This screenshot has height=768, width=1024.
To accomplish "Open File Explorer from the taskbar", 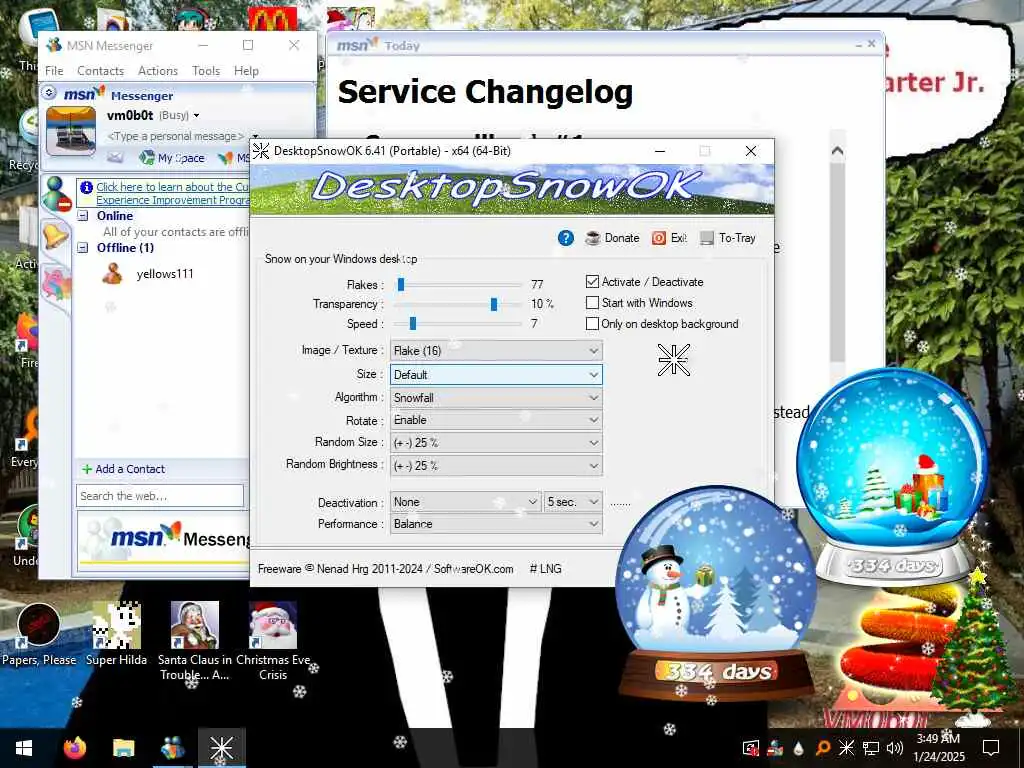I will 123,748.
